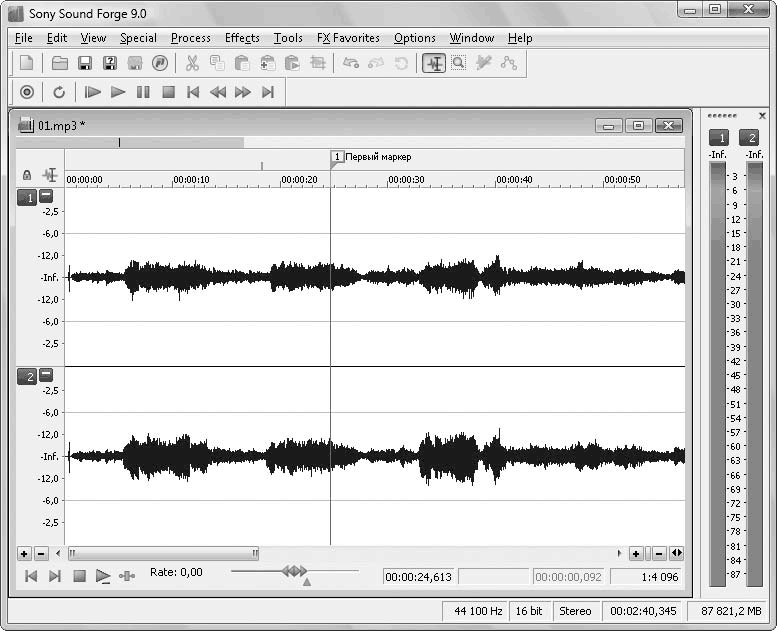
Task: Open the Effects menu
Action: coord(242,38)
